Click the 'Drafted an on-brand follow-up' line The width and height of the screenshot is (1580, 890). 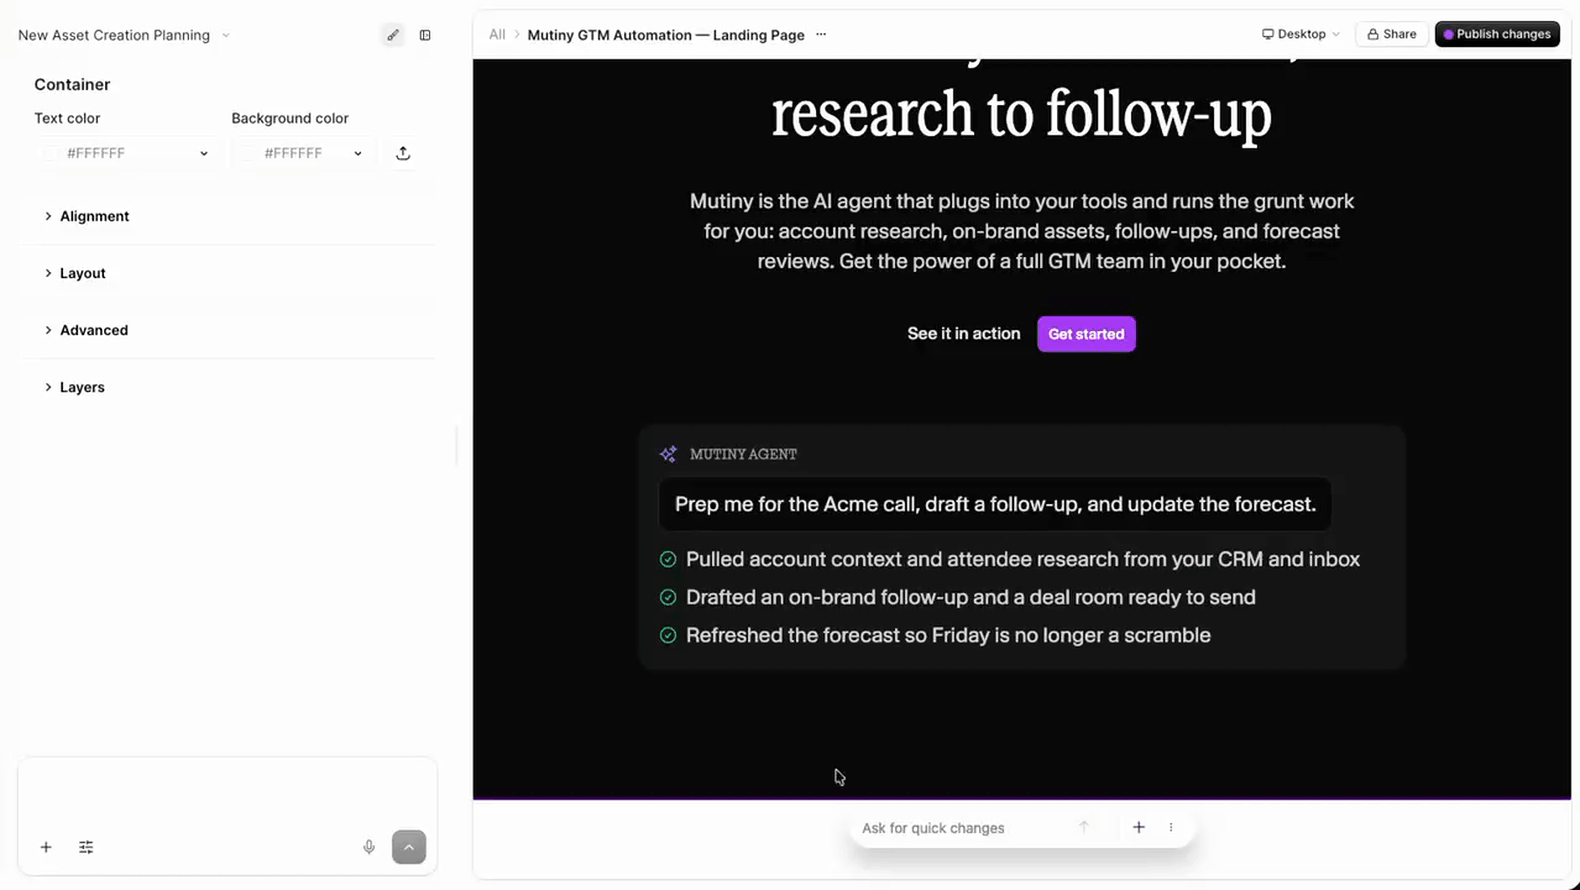(971, 597)
